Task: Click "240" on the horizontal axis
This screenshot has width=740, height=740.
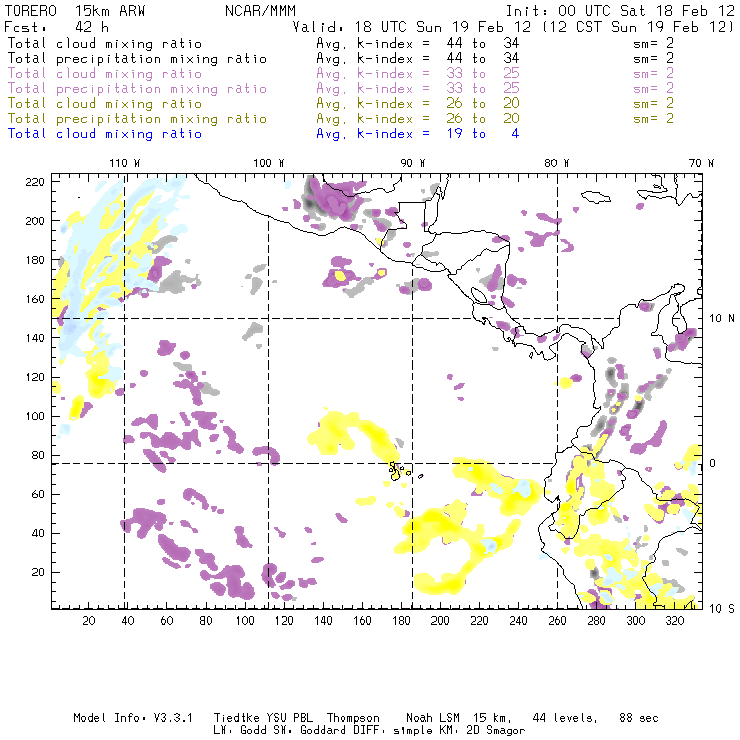Action: 518,621
